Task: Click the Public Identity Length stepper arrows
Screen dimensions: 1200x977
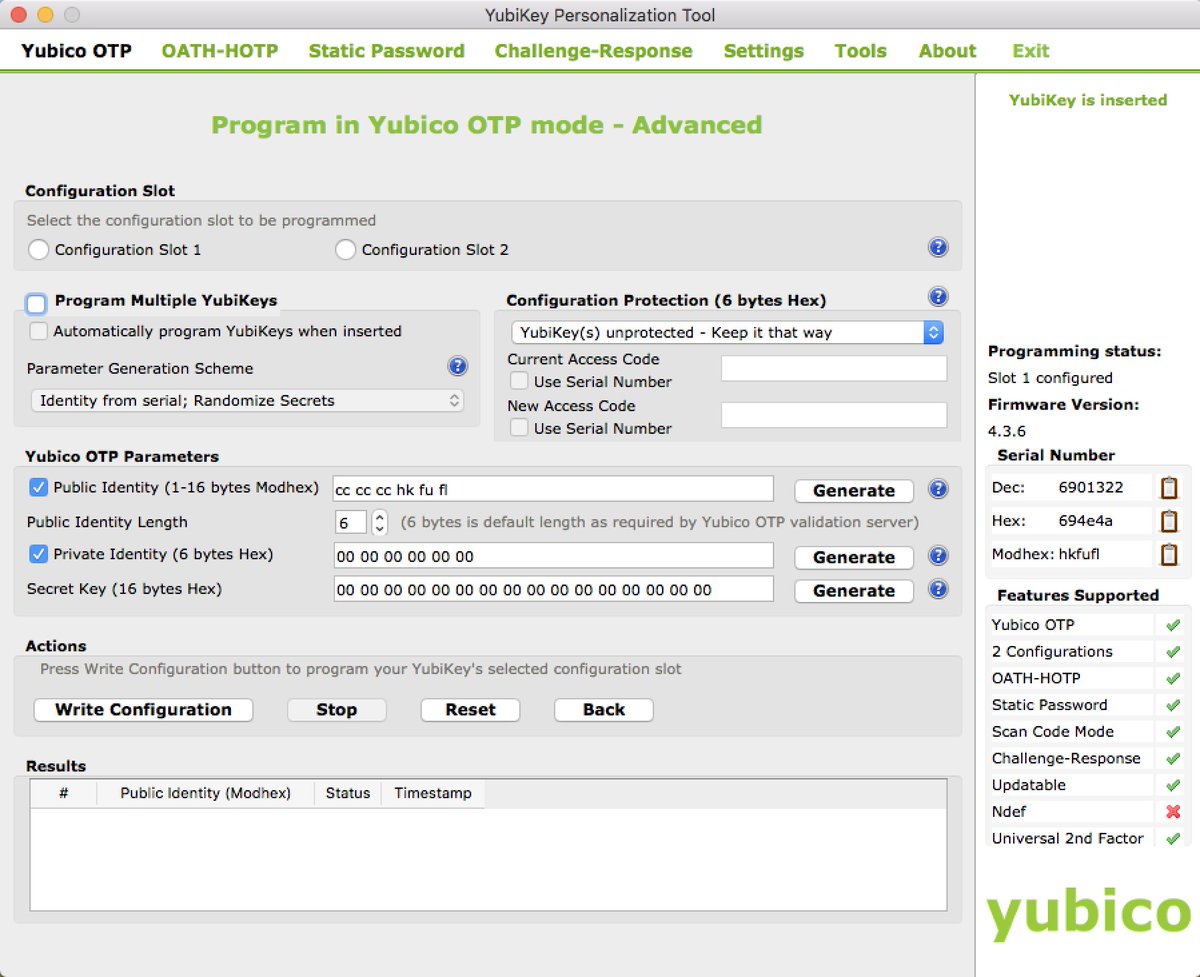Action: click(379, 522)
